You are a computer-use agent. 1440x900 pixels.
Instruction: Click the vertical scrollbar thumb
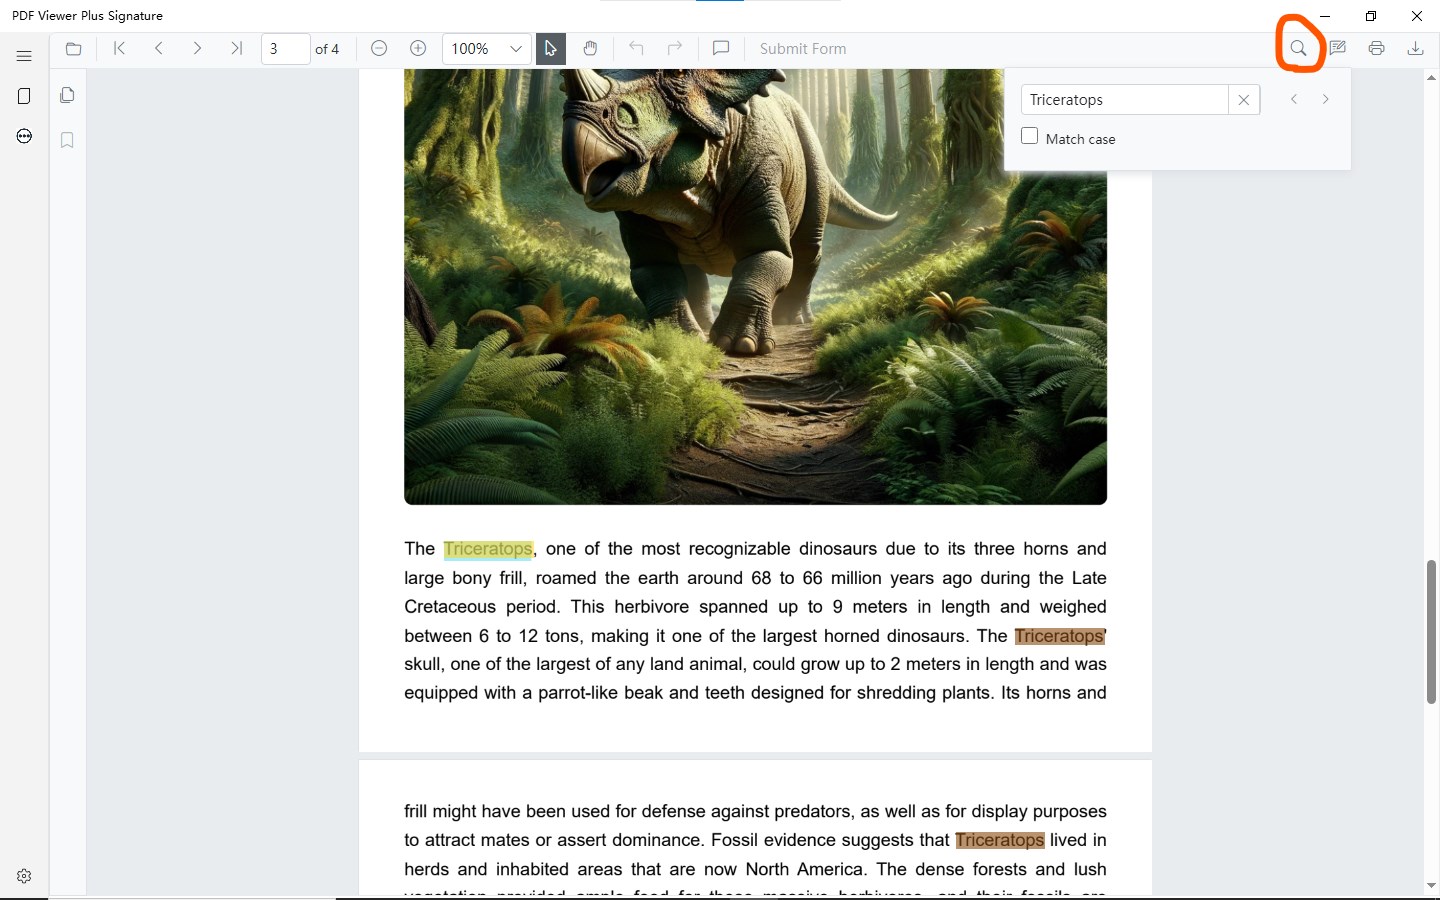click(1431, 632)
